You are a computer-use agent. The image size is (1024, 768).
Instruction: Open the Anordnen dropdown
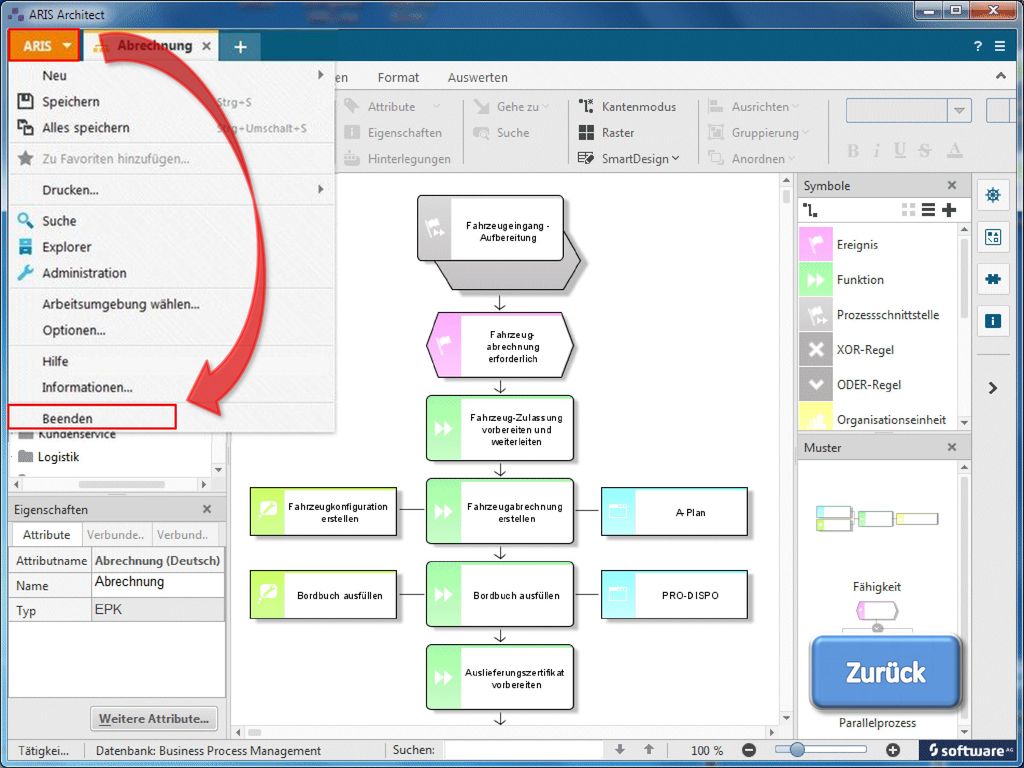coord(752,159)
